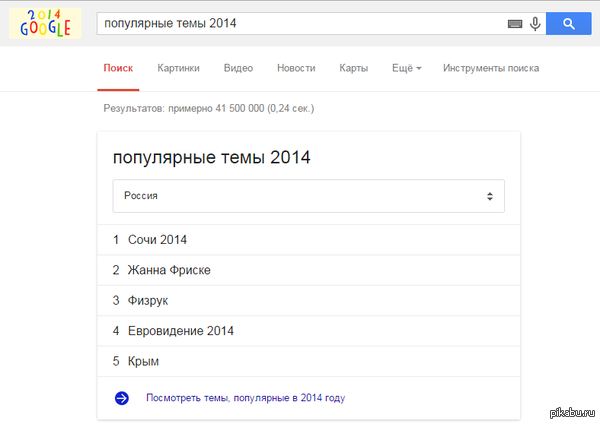Click the Google 2014 doodle logo

tap(45, 23)
